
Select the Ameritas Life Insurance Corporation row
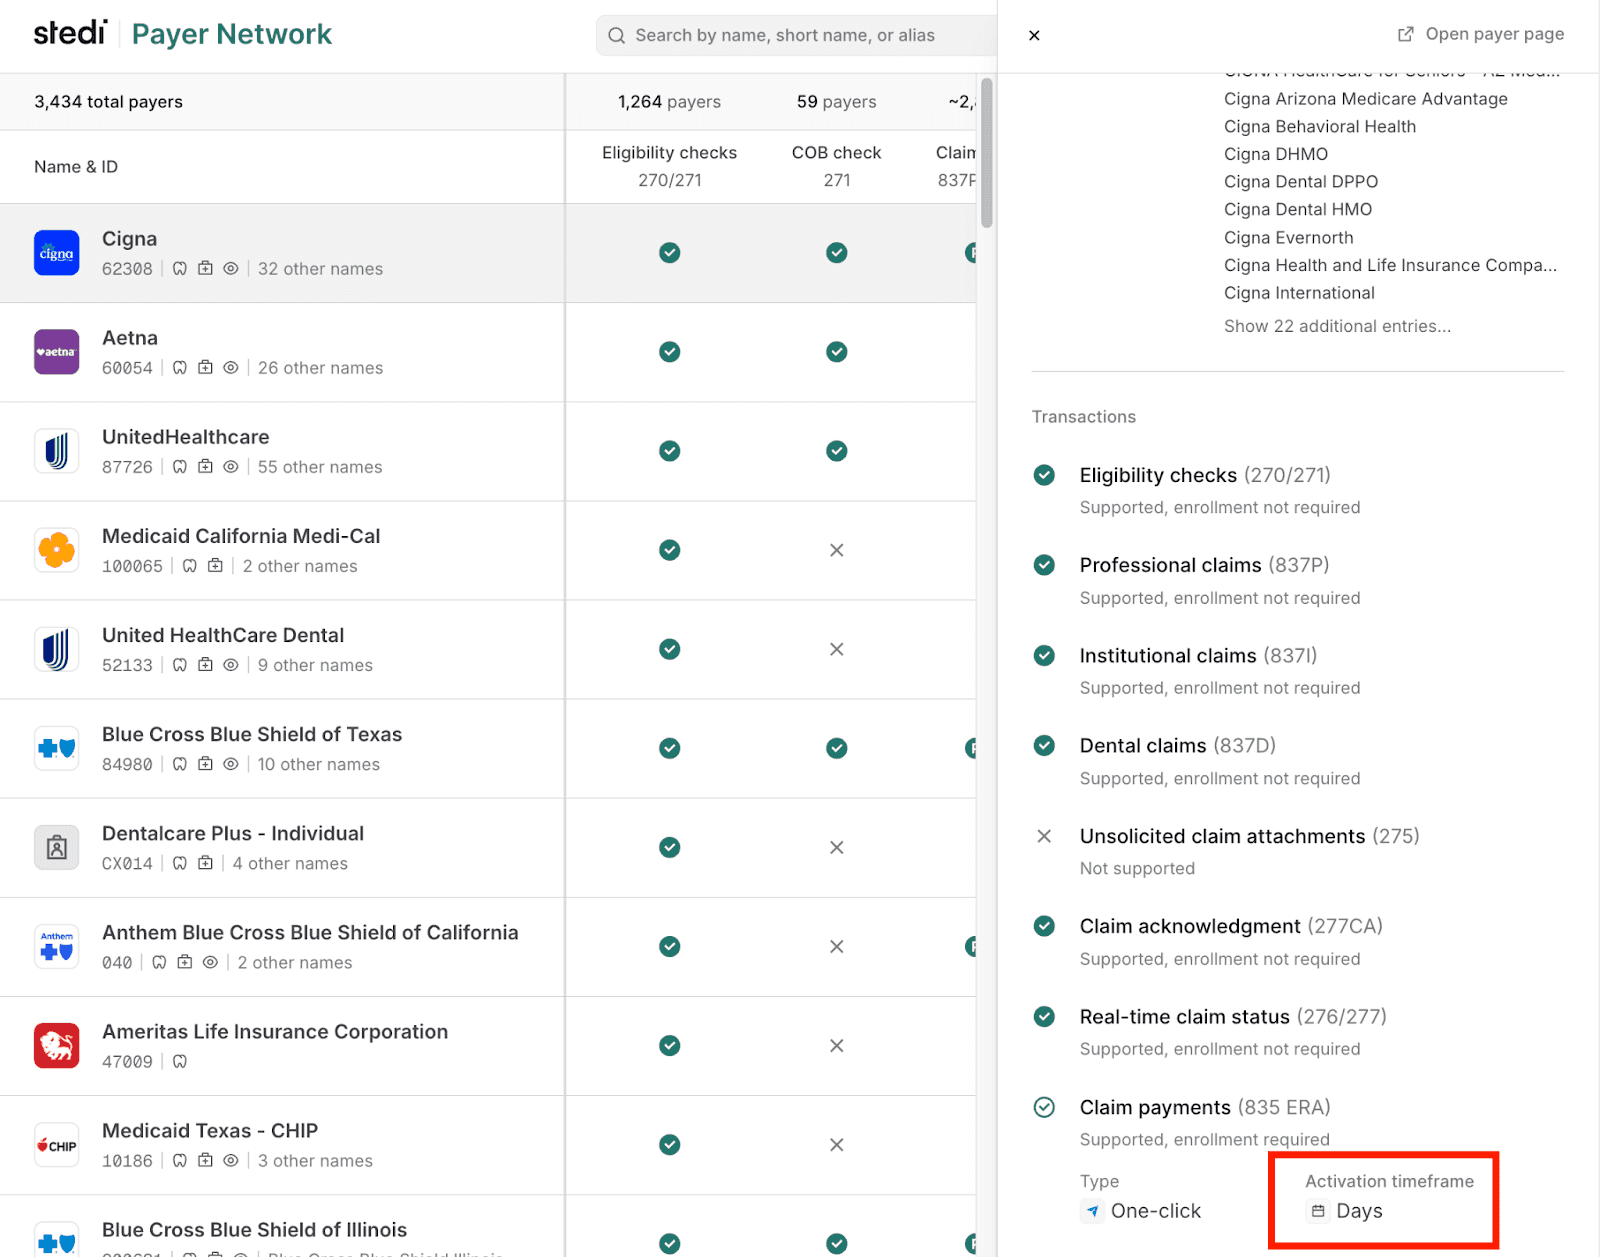(488, 1046)
